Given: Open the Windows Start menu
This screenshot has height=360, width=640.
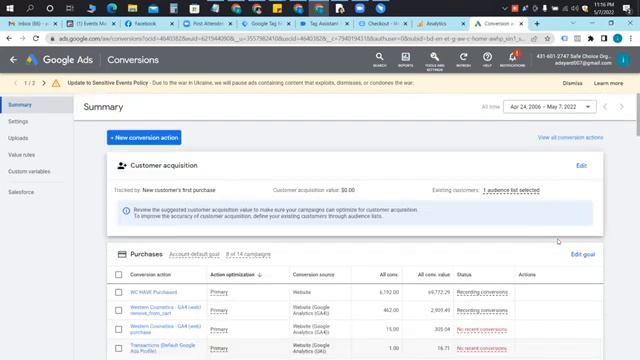Looking at the screenshot, I should pos(10,8).
